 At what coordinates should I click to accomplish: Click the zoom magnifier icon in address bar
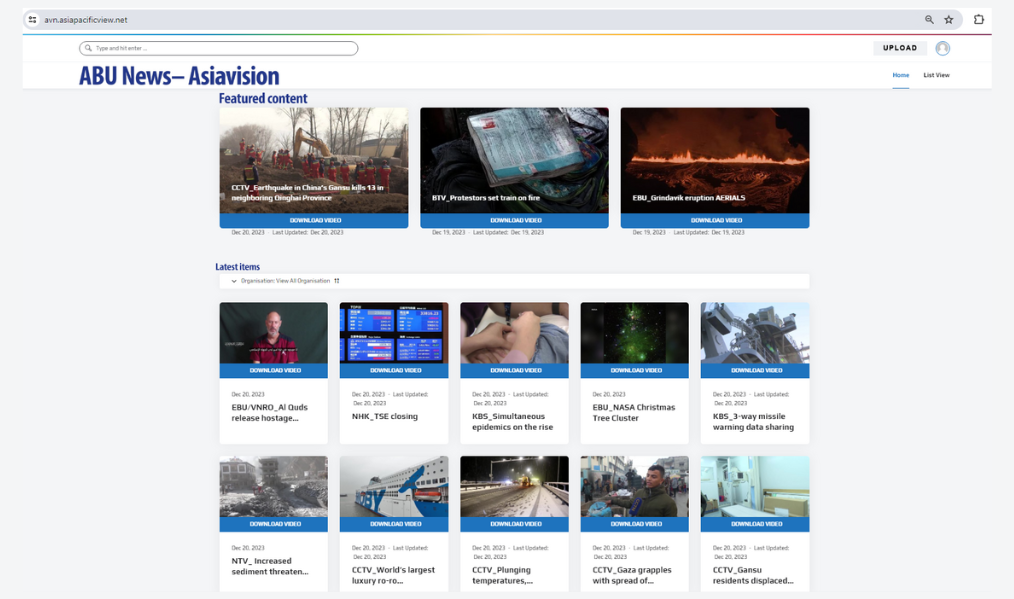point(929,19)
